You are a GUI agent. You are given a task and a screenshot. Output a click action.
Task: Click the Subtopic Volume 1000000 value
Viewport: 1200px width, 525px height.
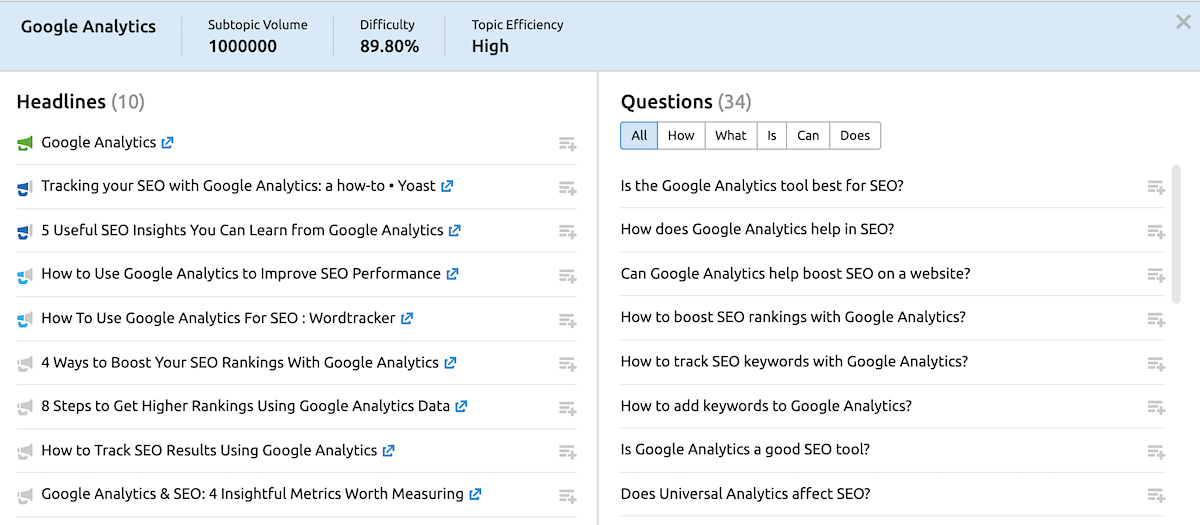[x=243, y=46]
